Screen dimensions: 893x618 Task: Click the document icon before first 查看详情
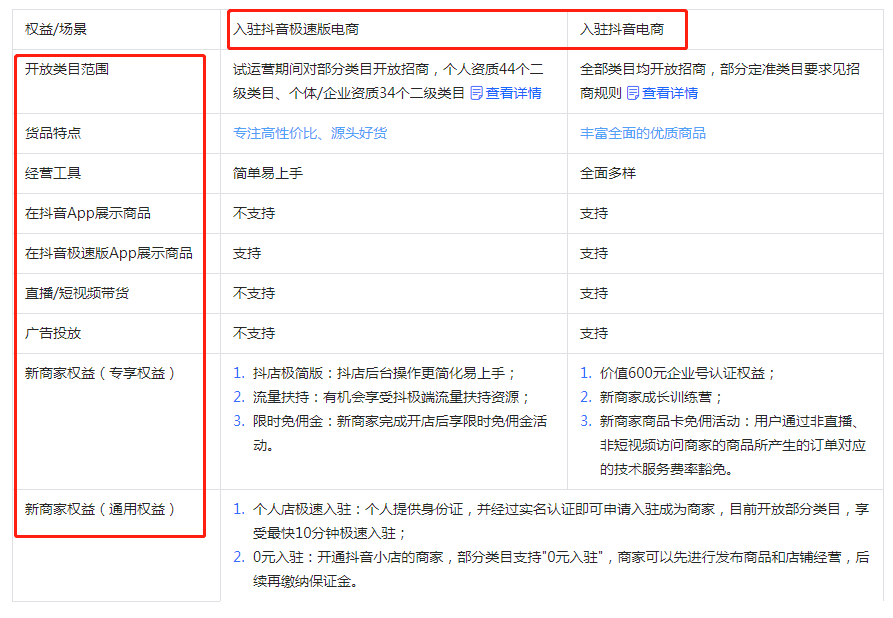pyautogui.click(x=478, y=92)
